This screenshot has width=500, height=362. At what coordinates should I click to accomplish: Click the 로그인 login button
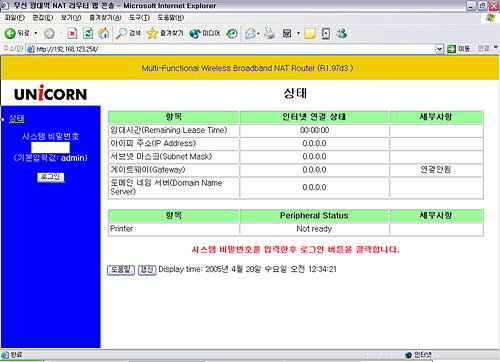[51, 177]
